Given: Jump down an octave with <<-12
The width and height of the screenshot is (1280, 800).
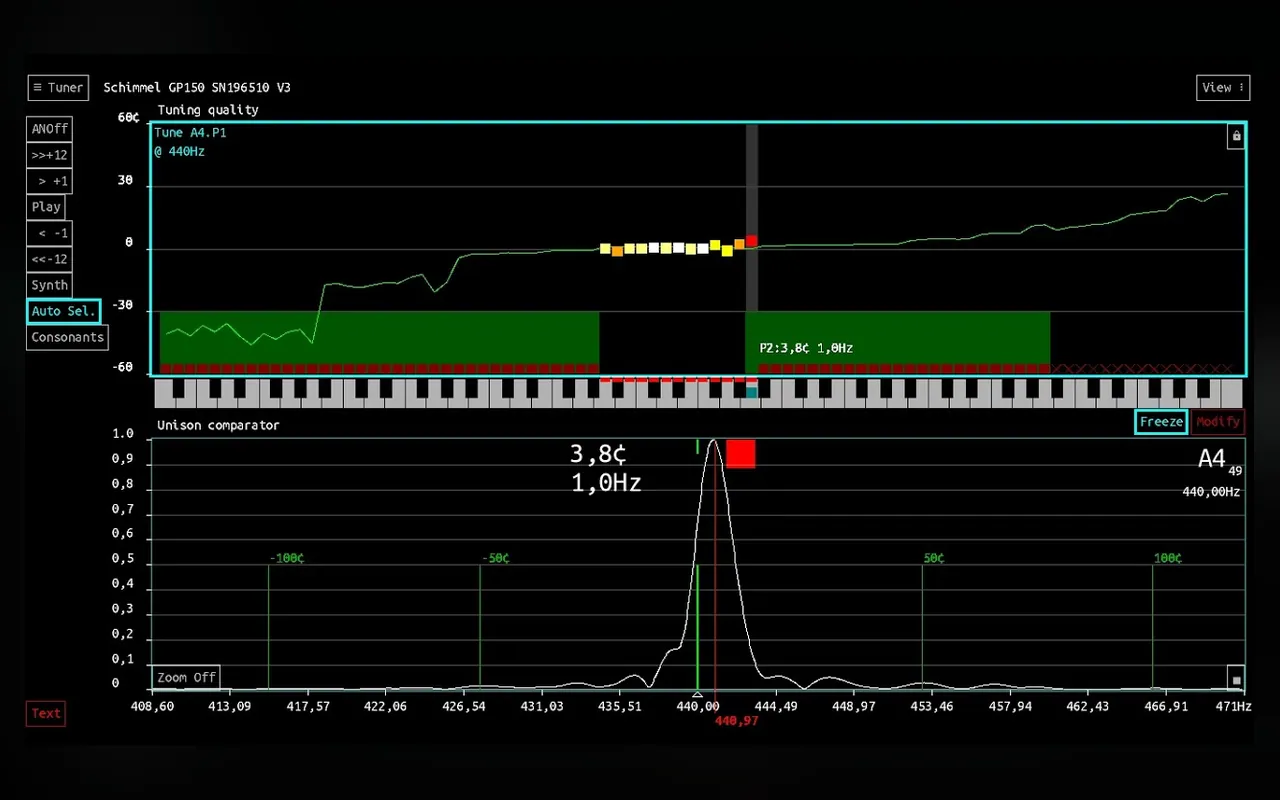Looking at the screenshot, I should coord(49,259).
